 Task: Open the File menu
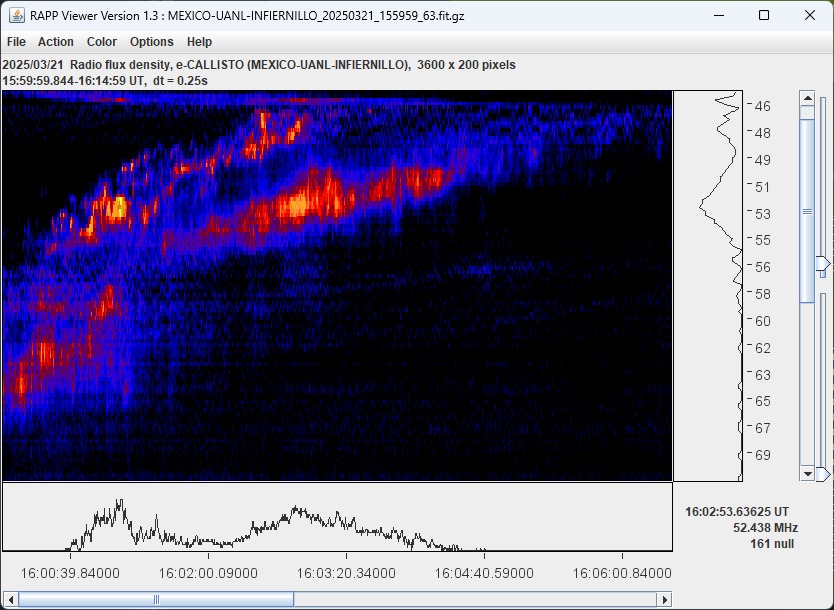click(16, 42)
